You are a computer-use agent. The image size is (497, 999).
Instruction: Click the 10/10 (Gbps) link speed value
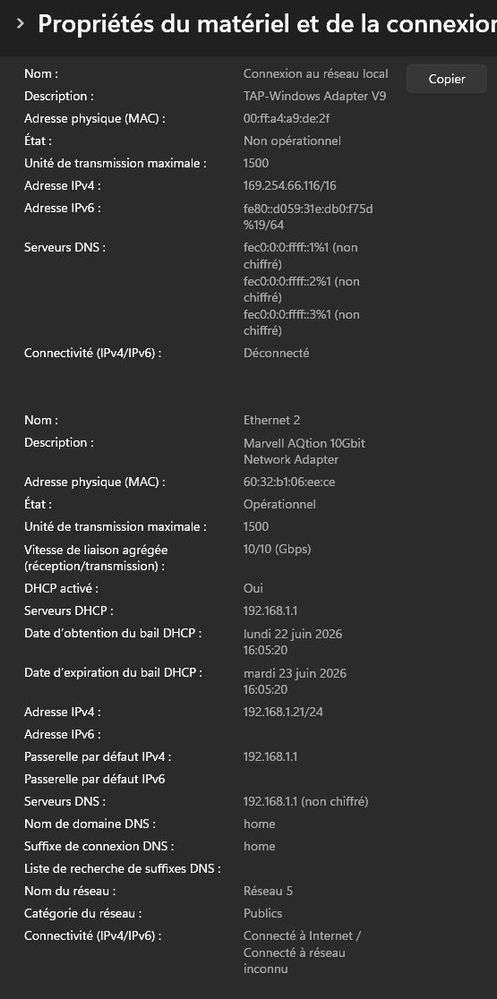(x=277, y=549)
